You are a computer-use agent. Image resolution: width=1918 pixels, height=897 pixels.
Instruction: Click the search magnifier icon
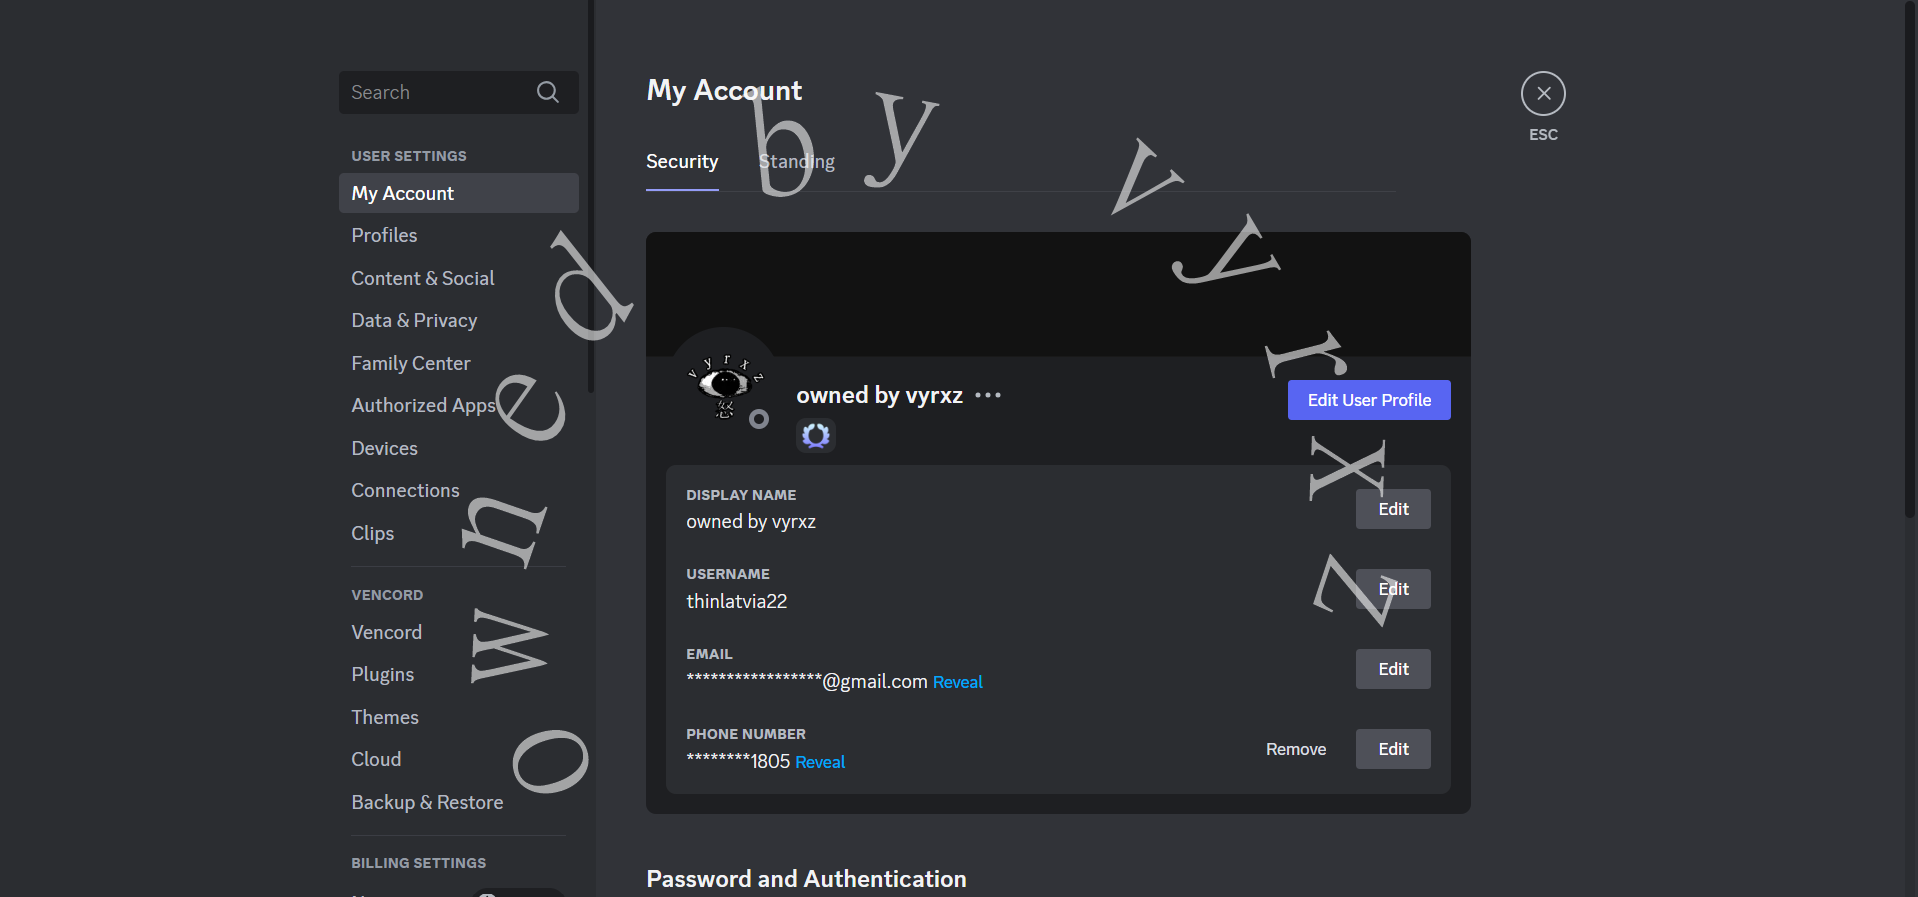(x=547, y=92)
